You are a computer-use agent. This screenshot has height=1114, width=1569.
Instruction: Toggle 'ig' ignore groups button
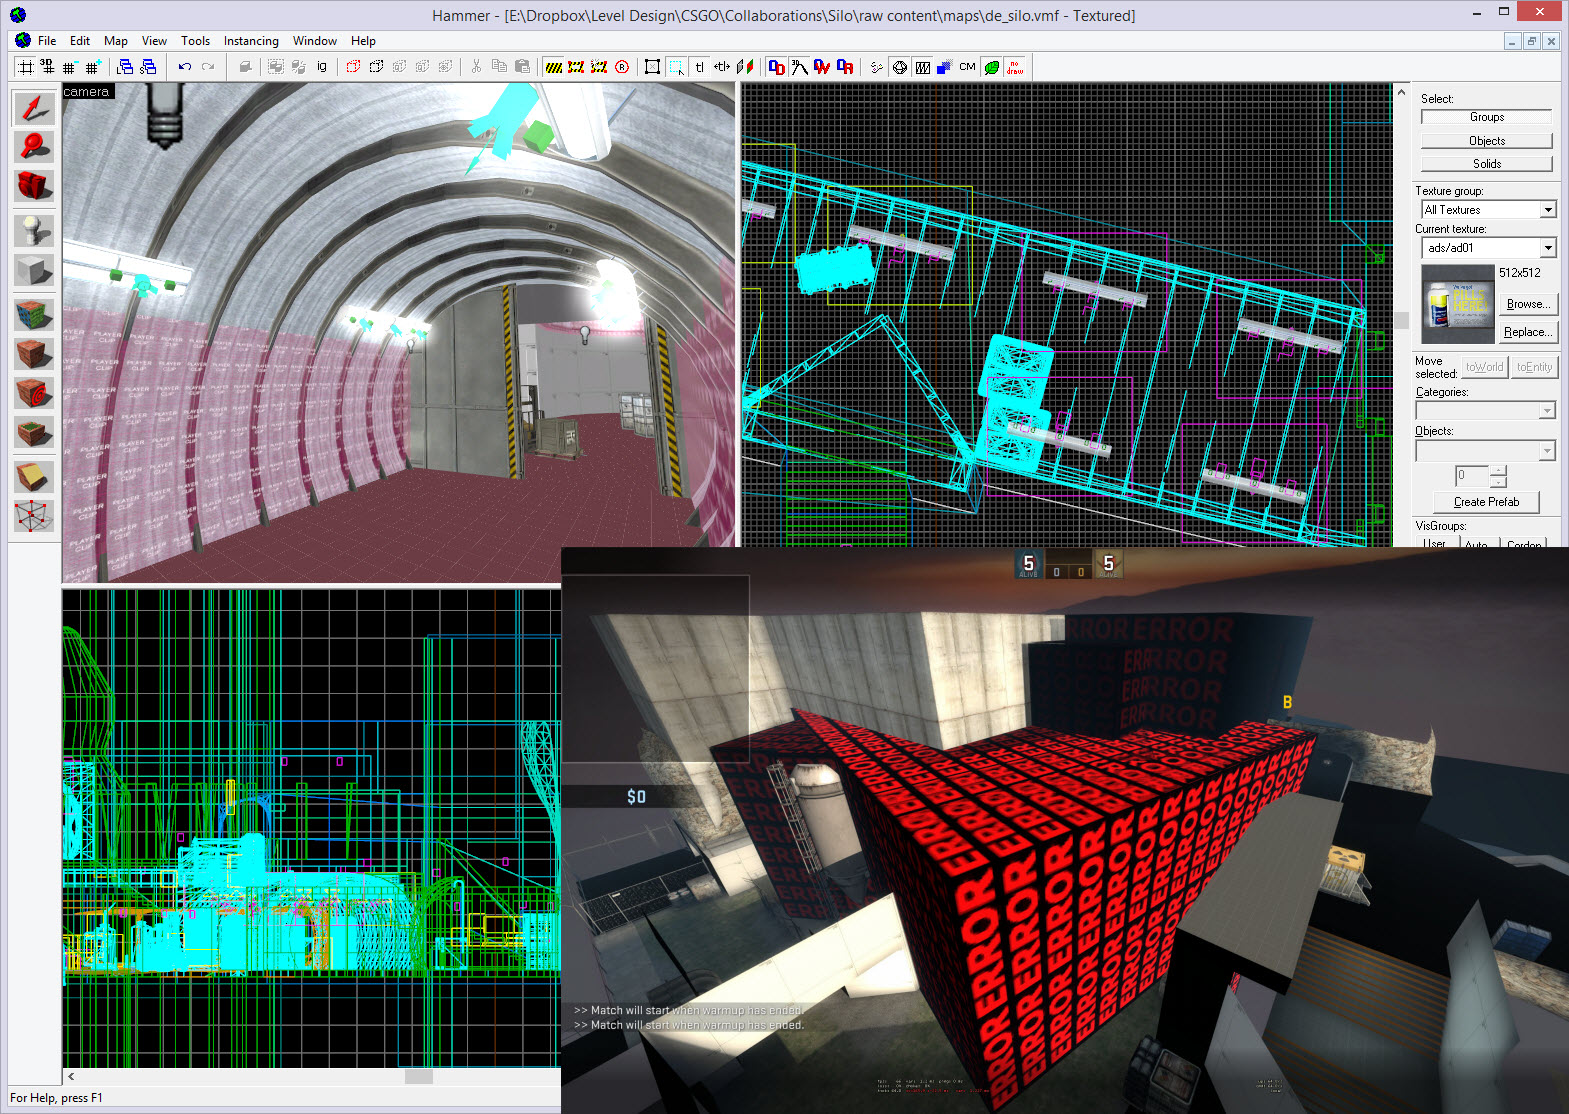(x=322, y=67)
